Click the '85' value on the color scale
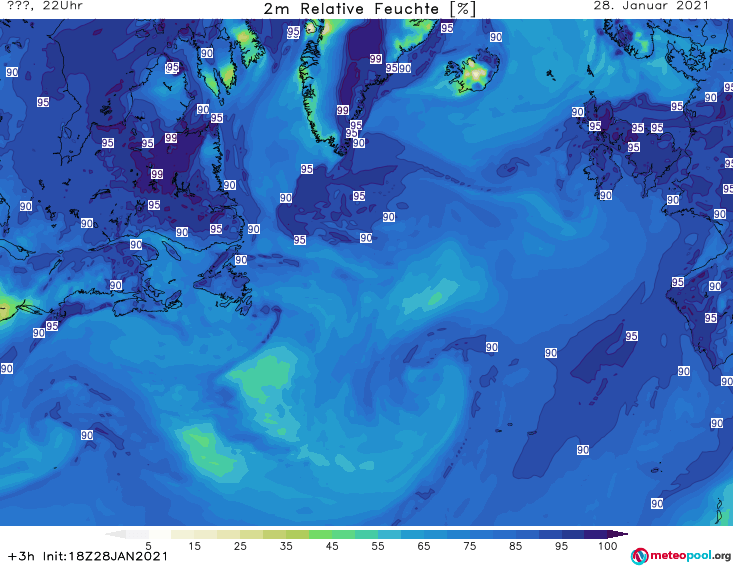733x566 pixels. point(515,546)
